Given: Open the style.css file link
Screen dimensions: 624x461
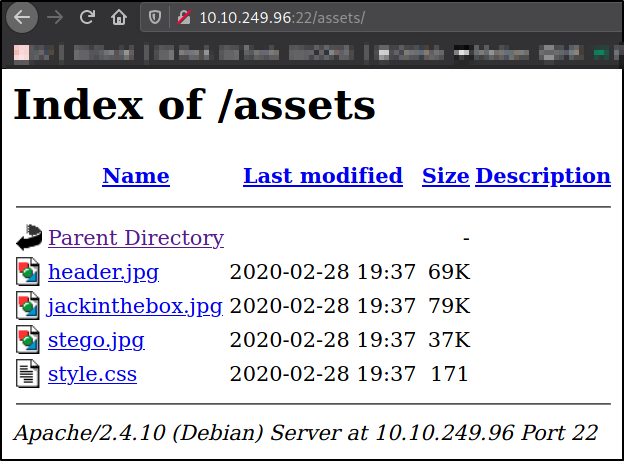Looking at the screenshot, I should (x=92, y=374).
